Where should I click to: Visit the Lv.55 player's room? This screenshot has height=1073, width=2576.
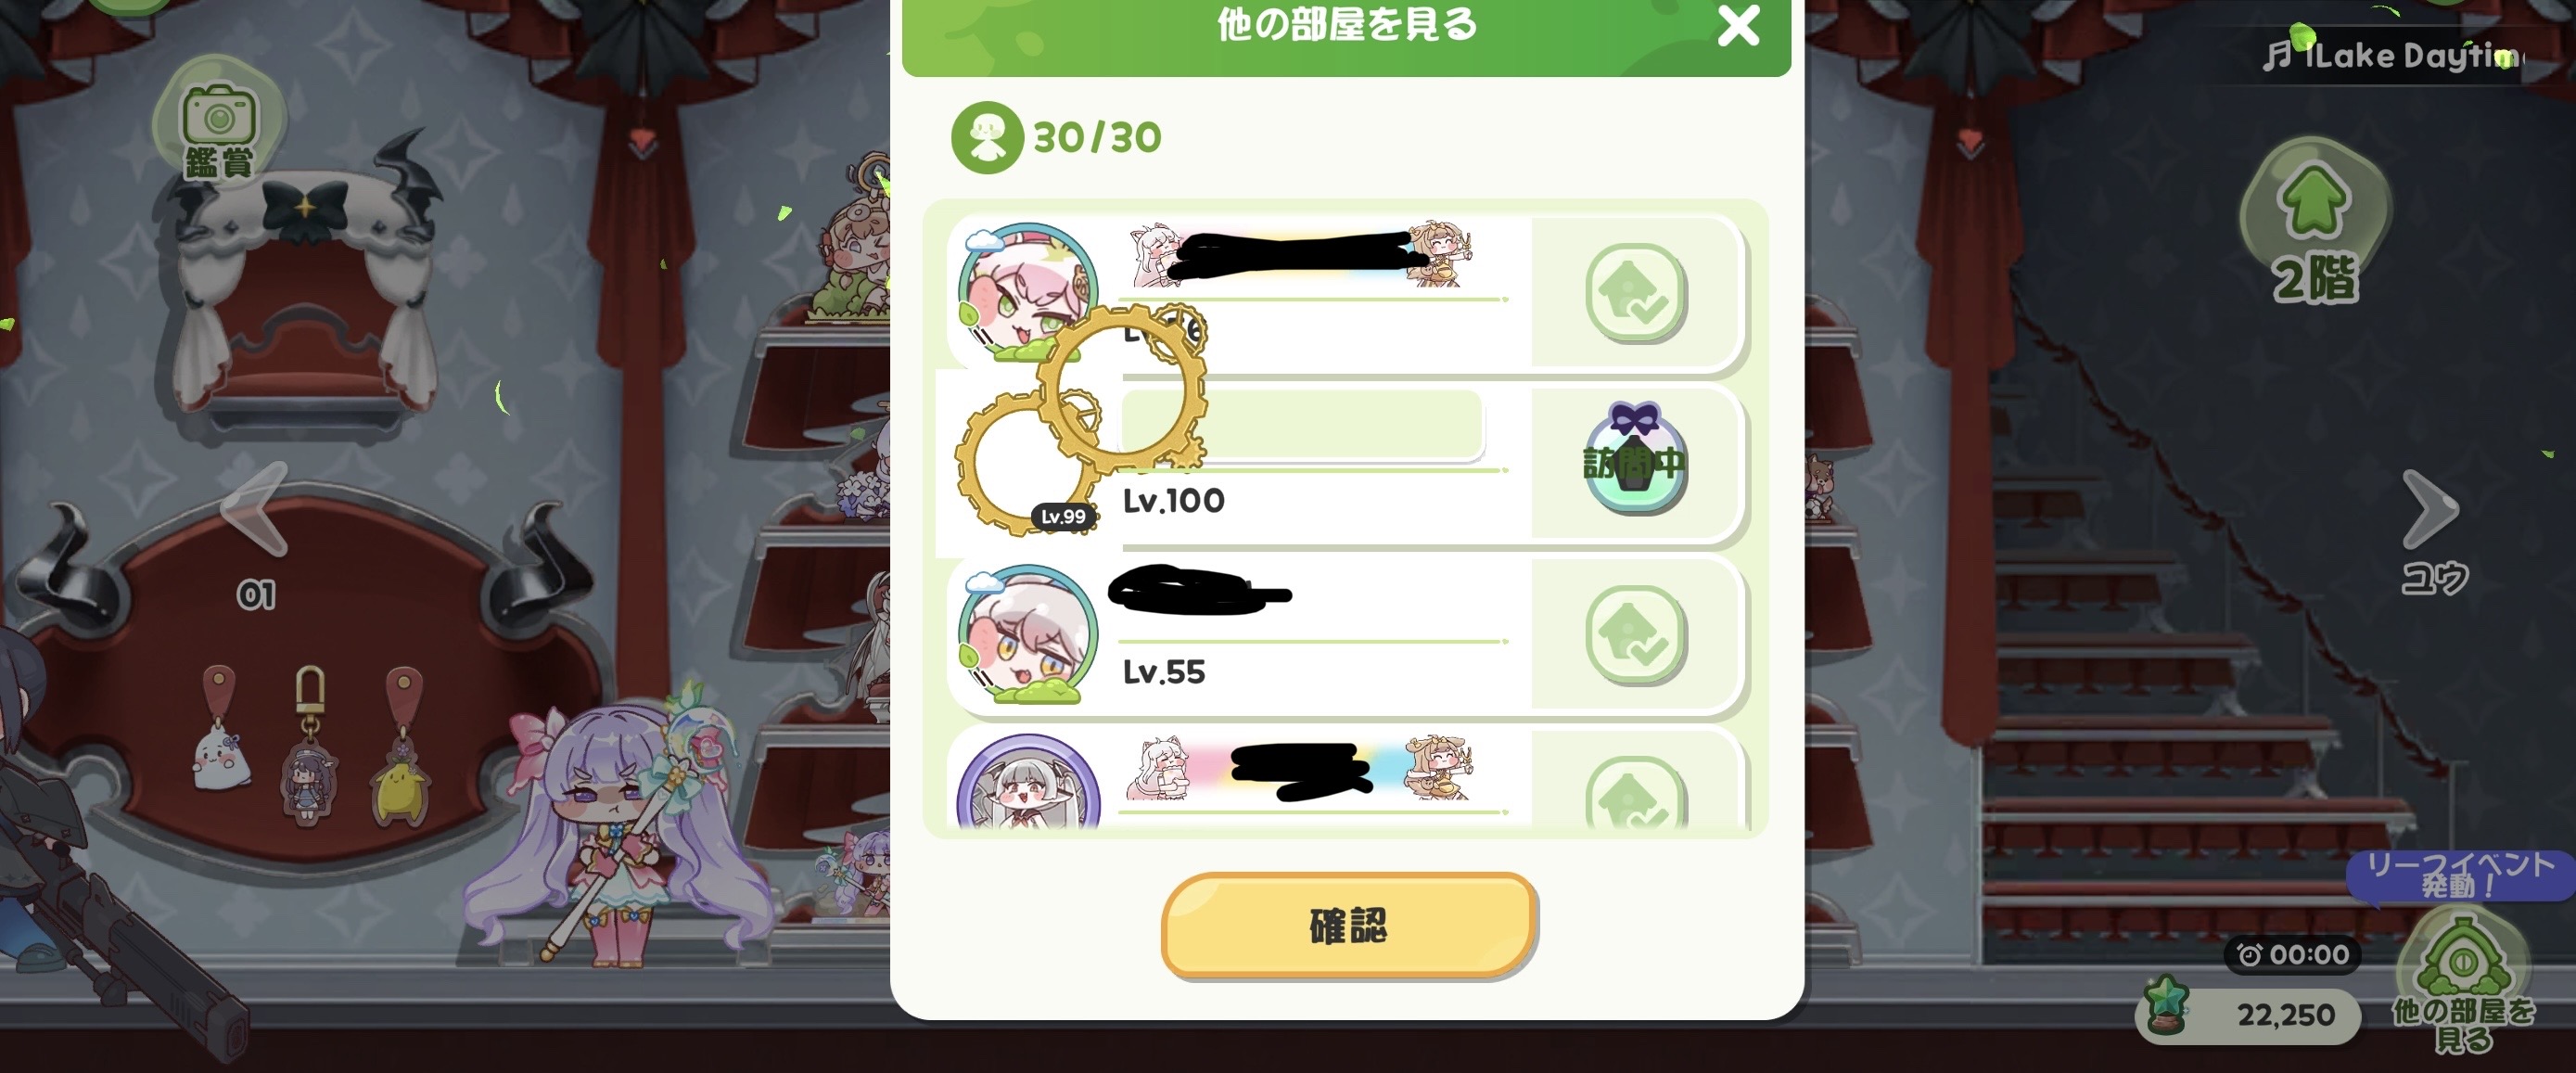(x=1635, y=635)
